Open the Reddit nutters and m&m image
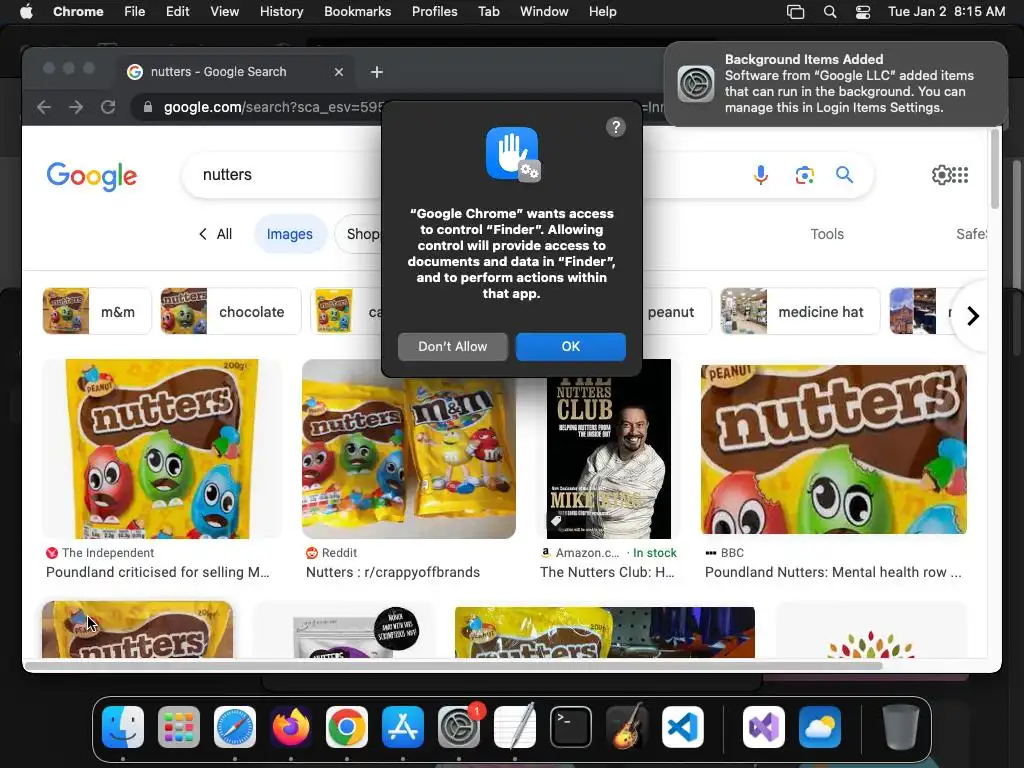Viewport: 1024px width, 768px height. pos(409,449)
